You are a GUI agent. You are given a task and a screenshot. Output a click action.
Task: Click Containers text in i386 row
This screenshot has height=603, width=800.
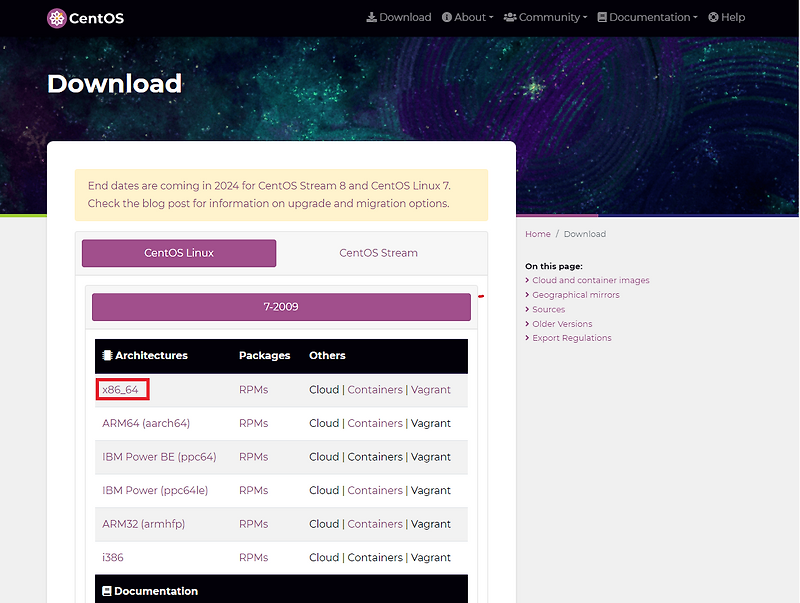point(375,558)
